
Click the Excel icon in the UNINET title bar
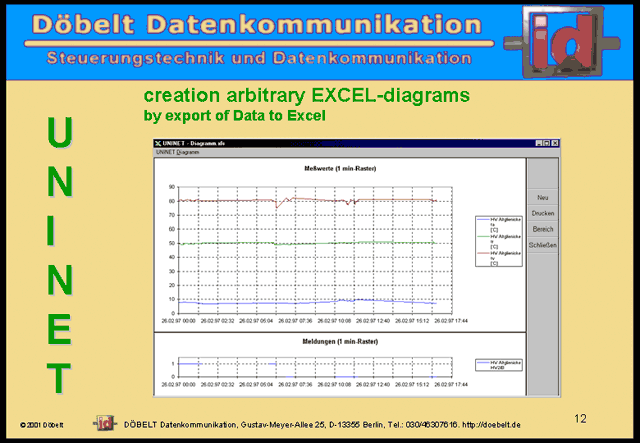coord(158,143)
